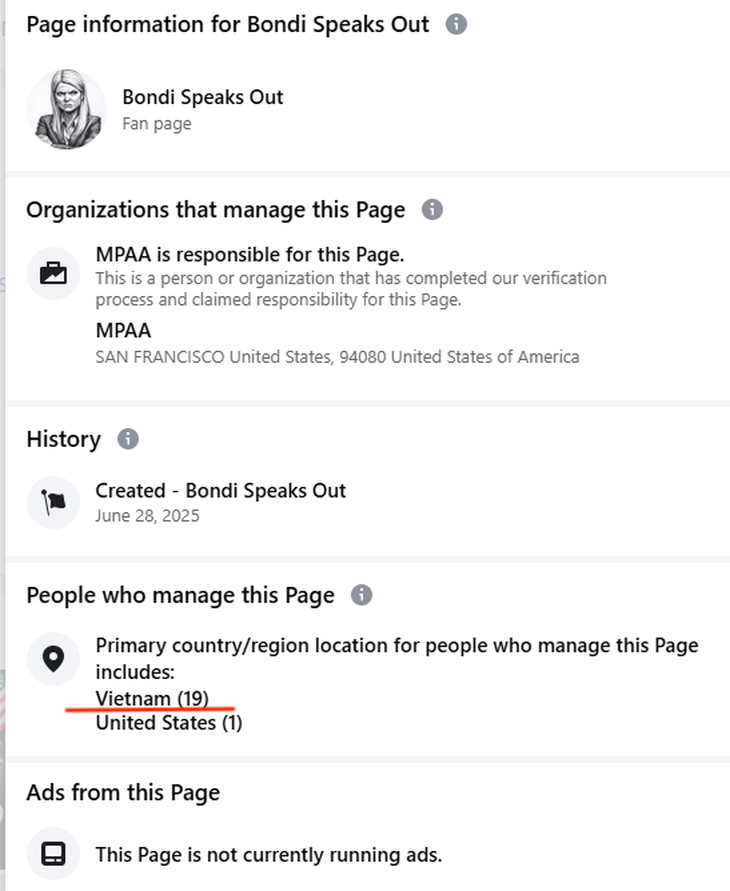The image size is (730, 891).
Task: Click MPAA is responsible for this Page
Action: (x=250, y=254)
